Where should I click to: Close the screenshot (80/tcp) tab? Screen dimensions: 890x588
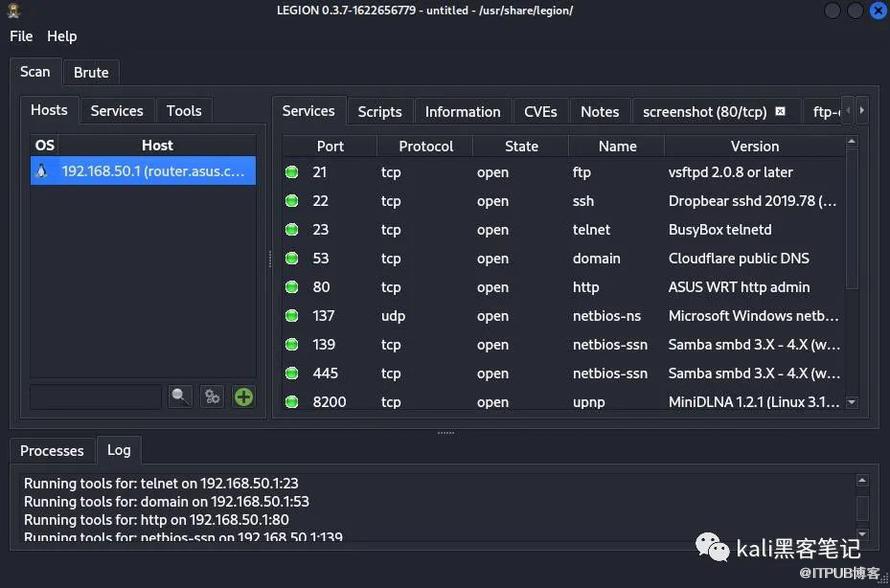pyautogui.click(x=781, y=111)
